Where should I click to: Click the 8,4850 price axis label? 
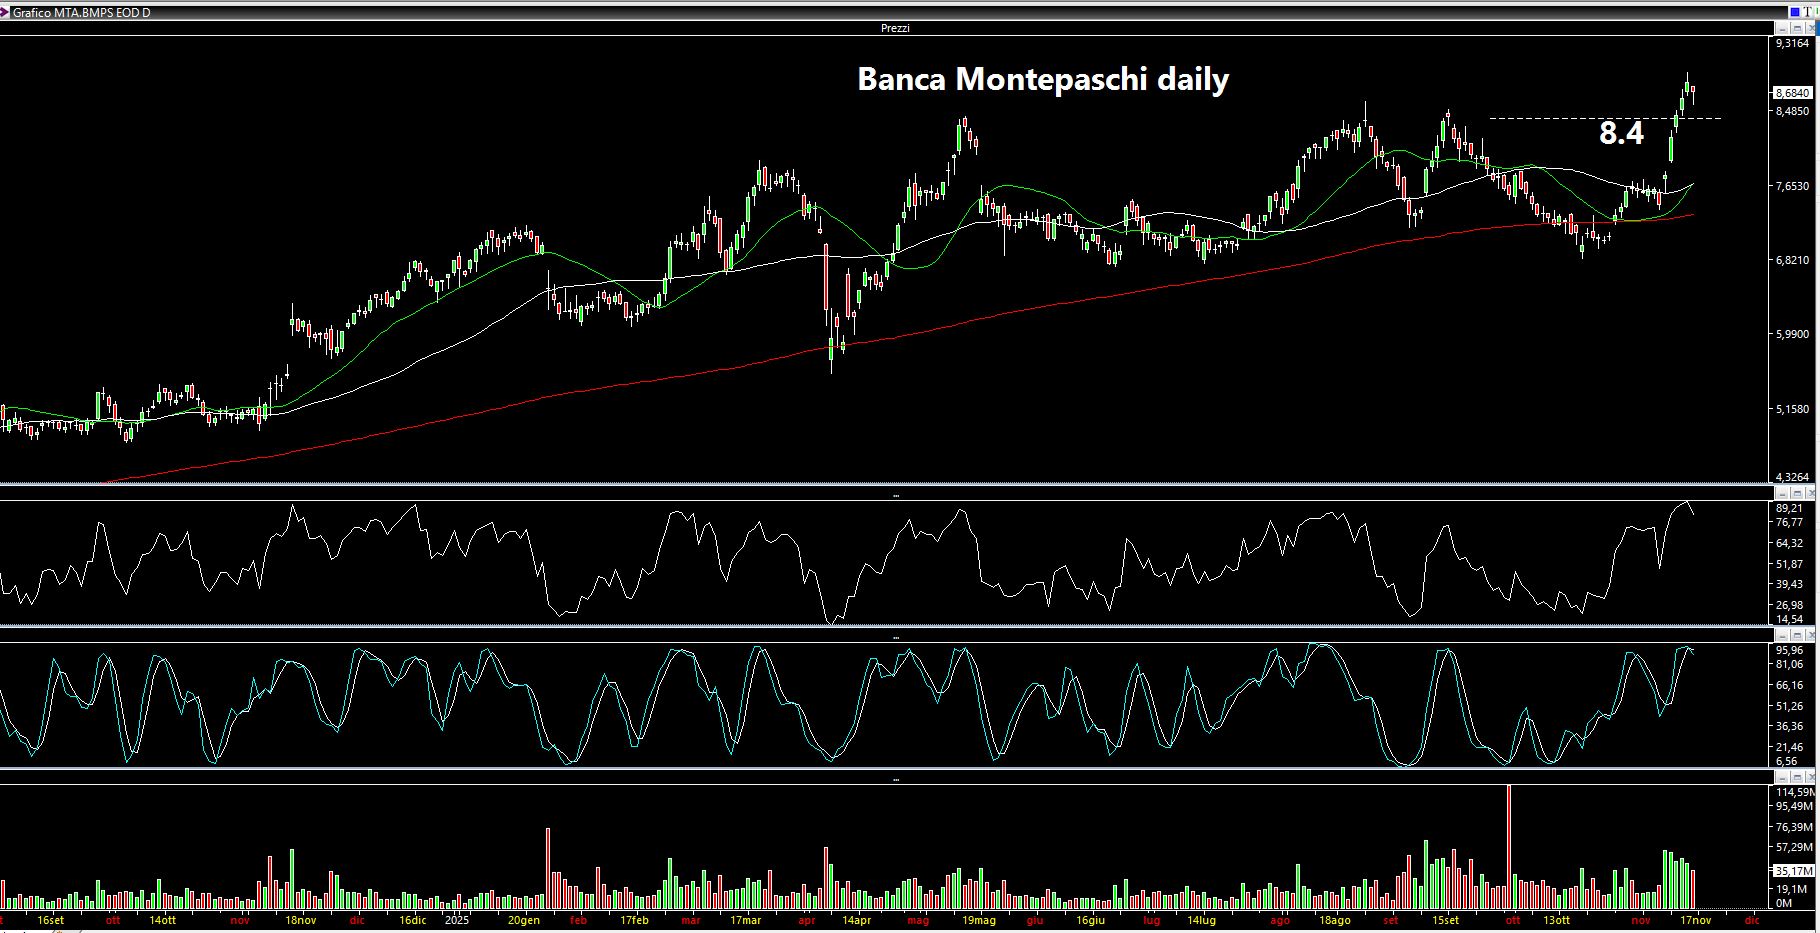(1792, 111)
